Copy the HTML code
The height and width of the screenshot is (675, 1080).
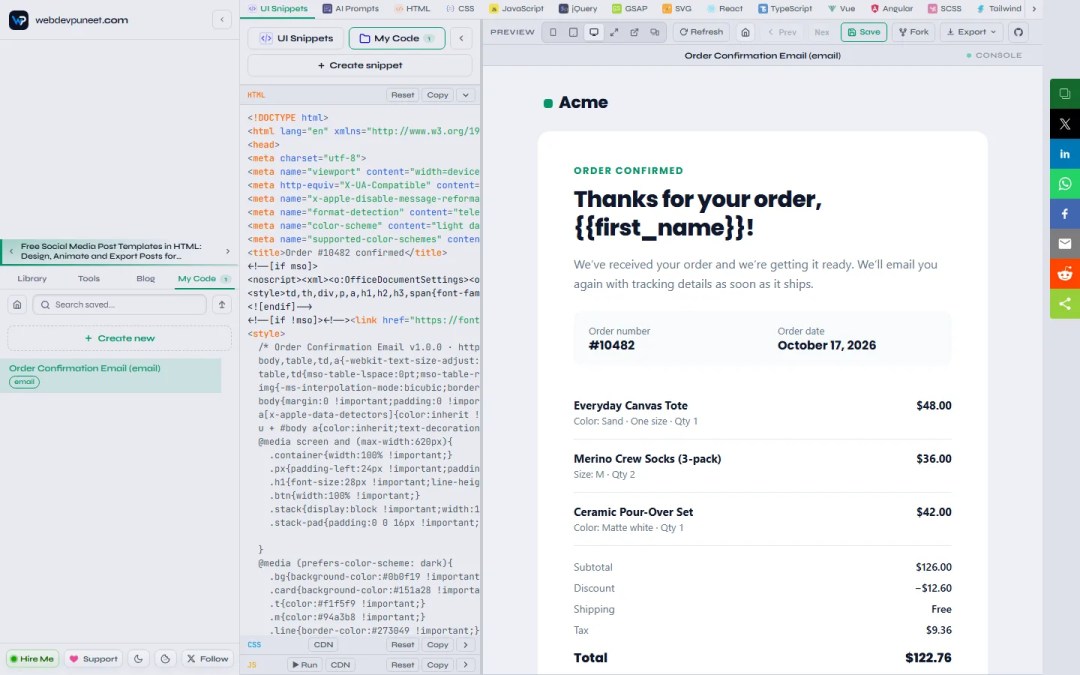coord(437,95)
